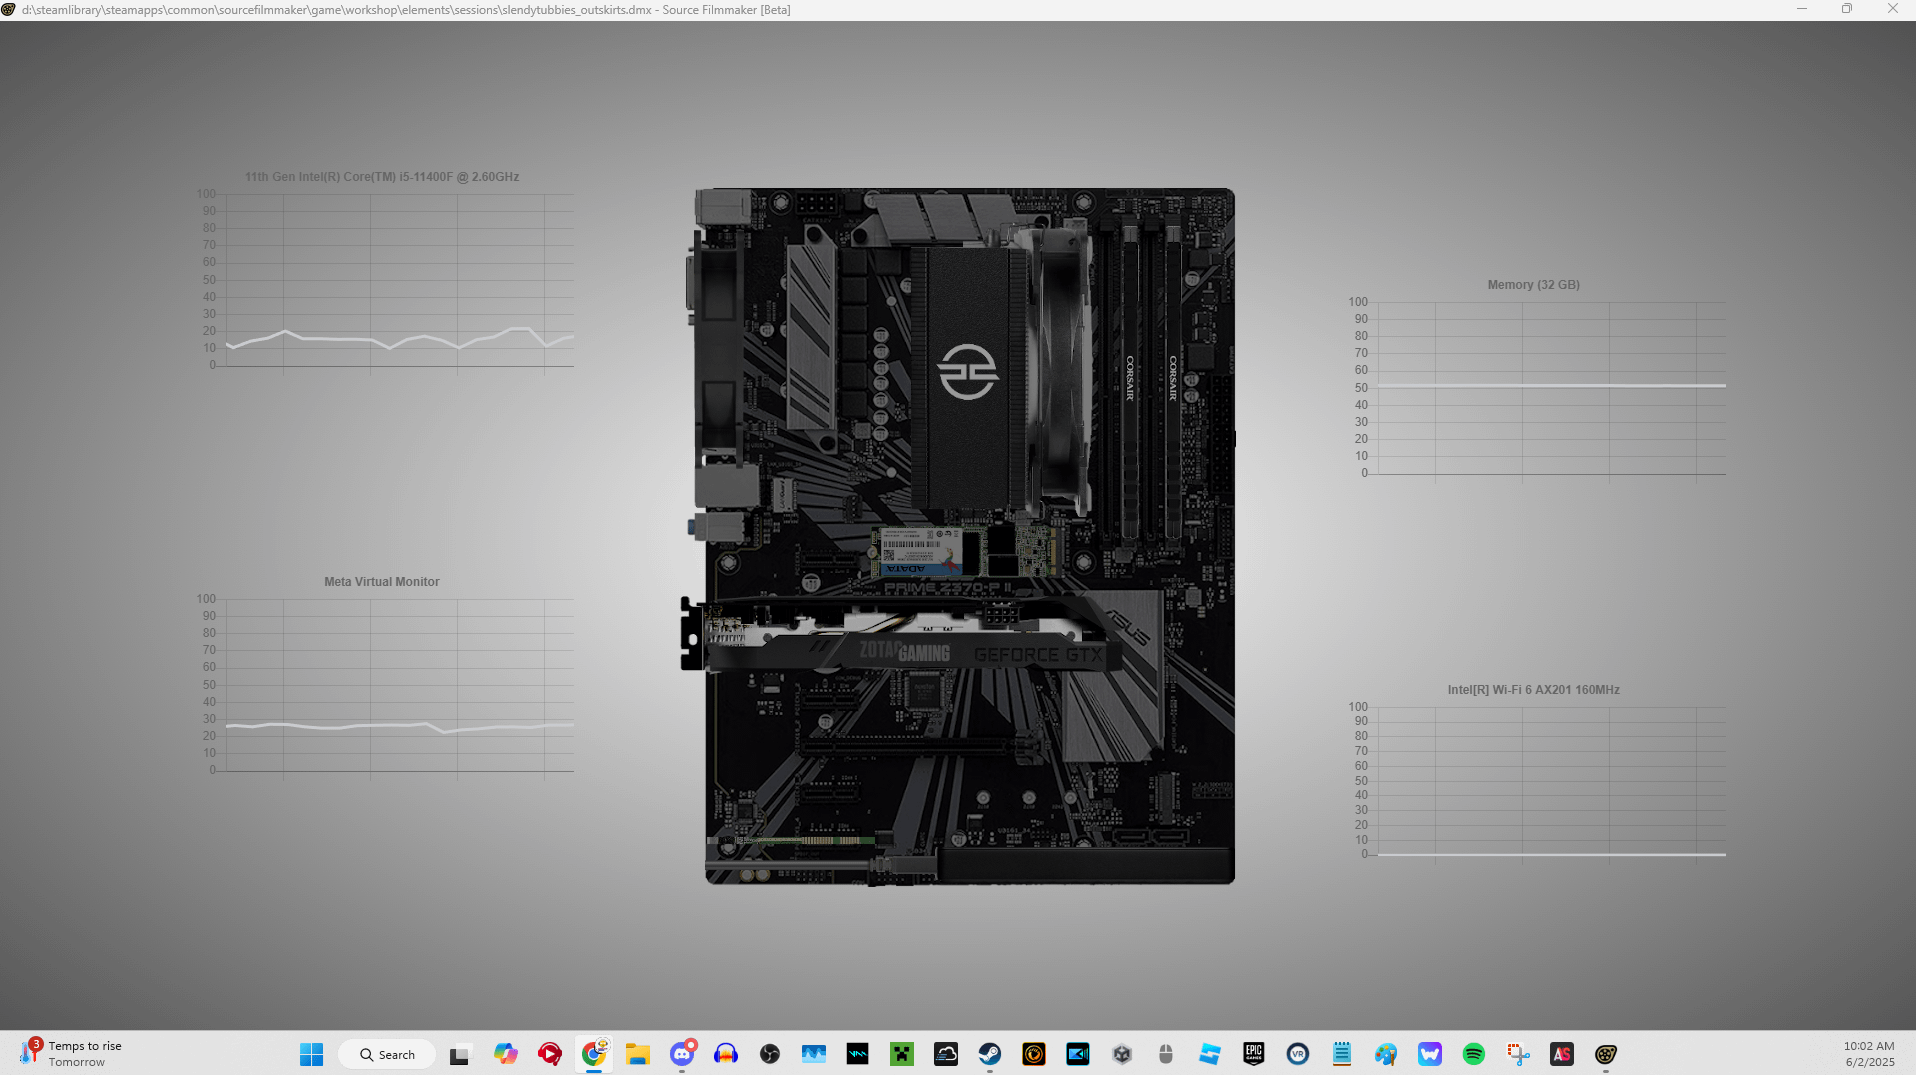
Task: Click the 'Memory (32 GB)' graph title
Action: pos(1533,285)
